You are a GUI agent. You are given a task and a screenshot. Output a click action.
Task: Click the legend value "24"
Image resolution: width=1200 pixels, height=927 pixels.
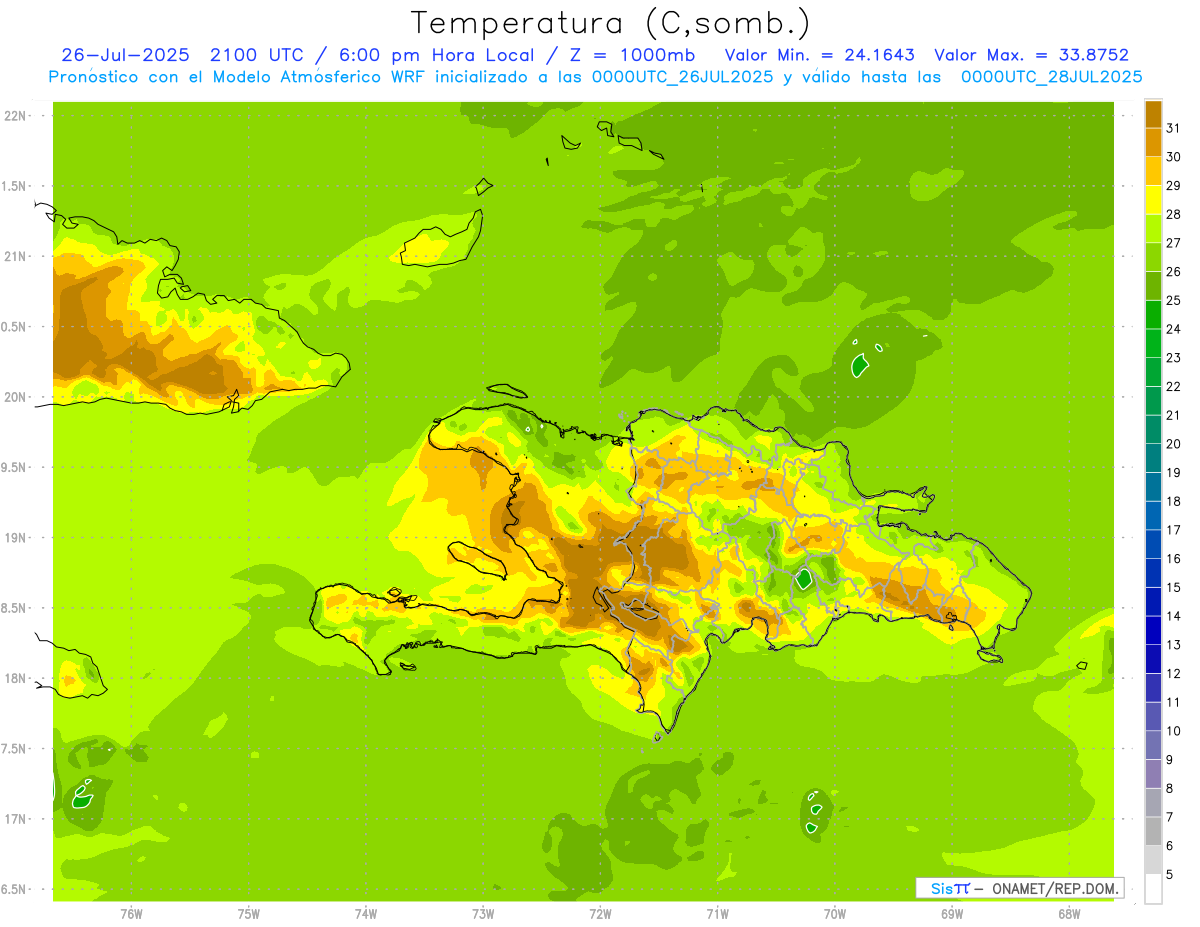pyautogui.click(x=1173, y=329)
